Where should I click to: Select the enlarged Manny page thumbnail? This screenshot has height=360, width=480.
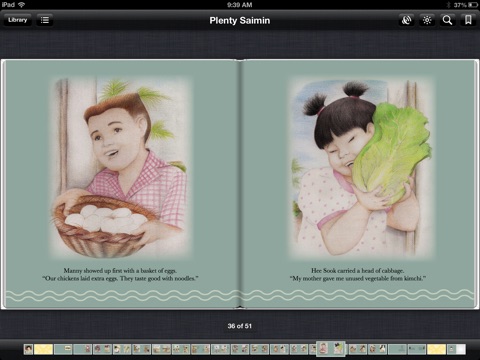coord(323,349)
